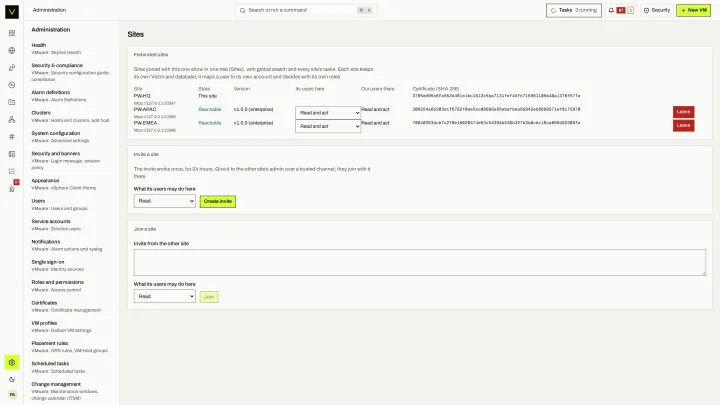720x405 pixels.
Task: Click the highlighted settings gear icon
Action: pyautogui.click(x=12, y=362)
